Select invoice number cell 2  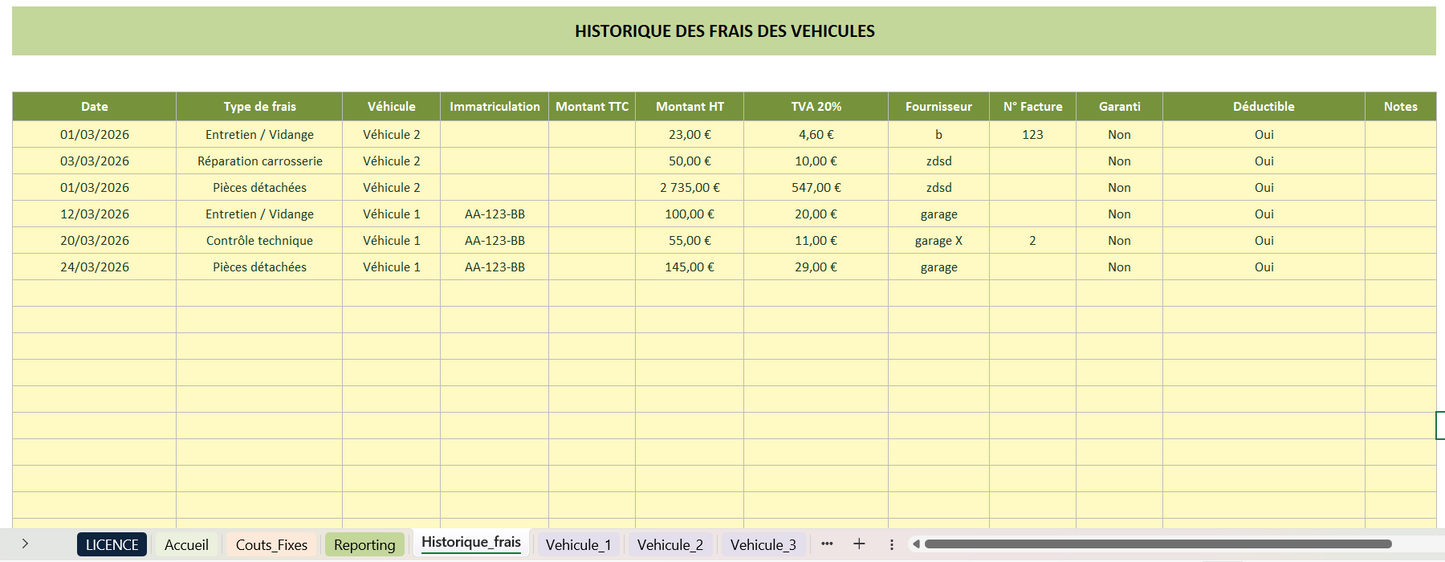tap(1033, 240)
